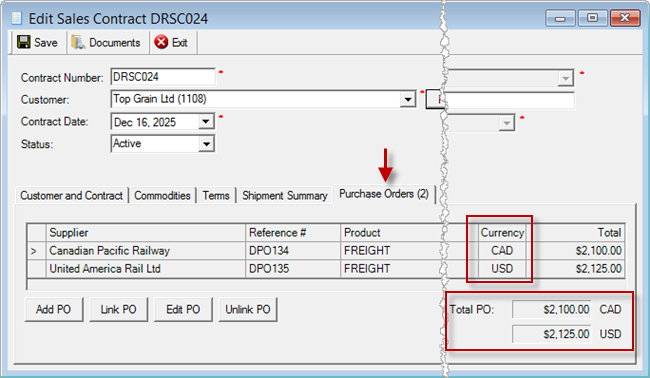Click the window title document icon
The width and height of the screenshot is (650, 378).
pos(17,18)
